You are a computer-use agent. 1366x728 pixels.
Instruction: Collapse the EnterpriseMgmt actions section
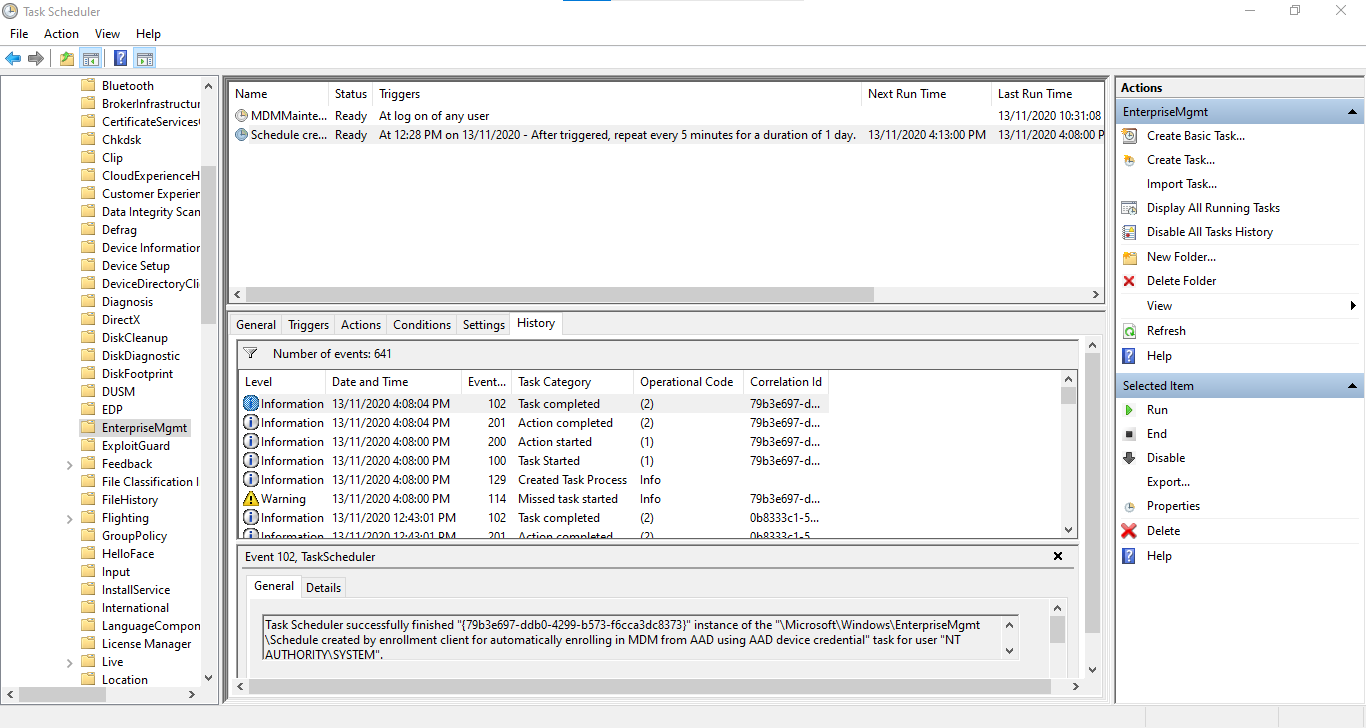point(1353,111)
